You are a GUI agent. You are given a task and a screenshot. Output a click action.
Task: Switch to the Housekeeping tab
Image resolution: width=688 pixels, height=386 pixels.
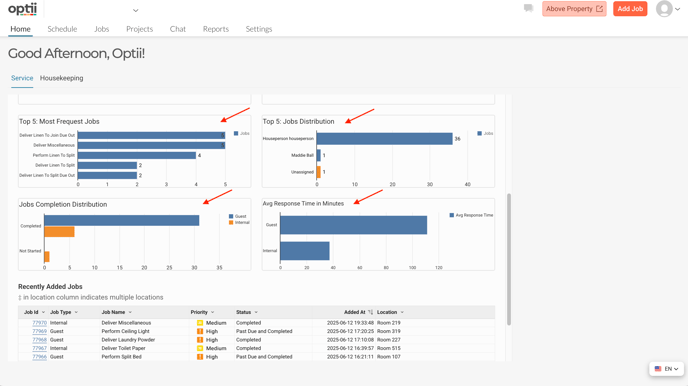pyautogui.click(x=61, y=78)
